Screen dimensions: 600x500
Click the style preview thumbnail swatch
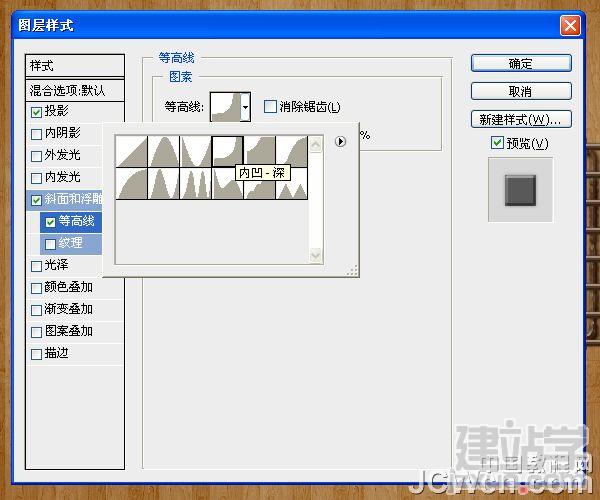pos(520,190)
